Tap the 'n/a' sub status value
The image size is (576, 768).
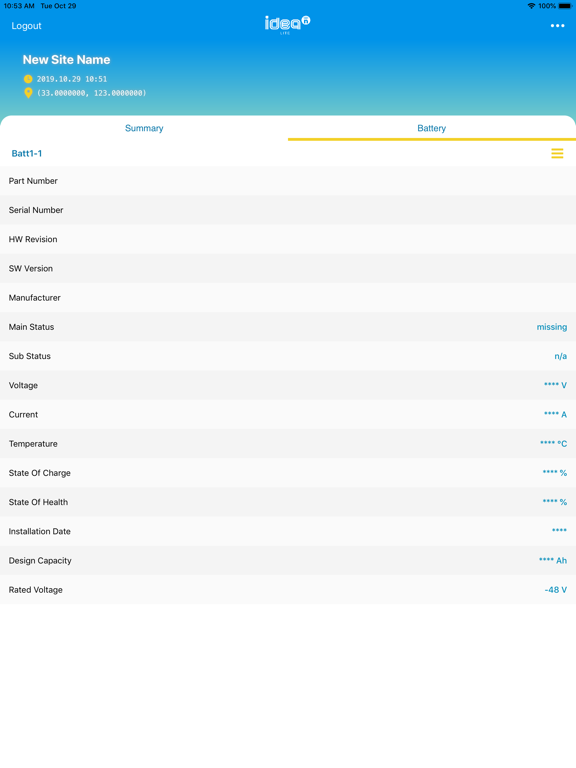point(560,356)
